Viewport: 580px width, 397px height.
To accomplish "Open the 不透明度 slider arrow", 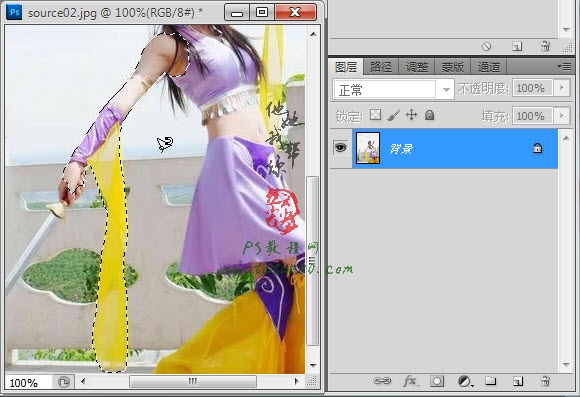I will click(x=562, y=88).
